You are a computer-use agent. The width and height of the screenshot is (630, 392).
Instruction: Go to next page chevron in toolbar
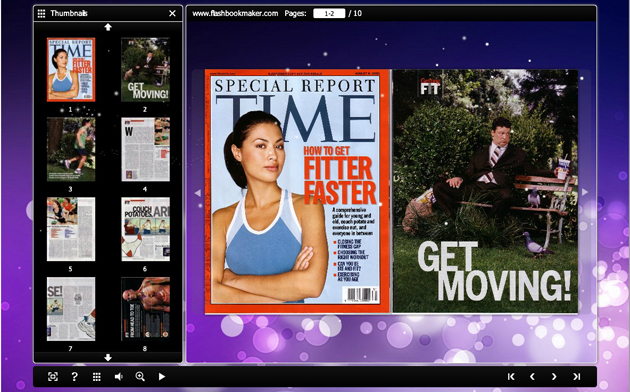554,376
